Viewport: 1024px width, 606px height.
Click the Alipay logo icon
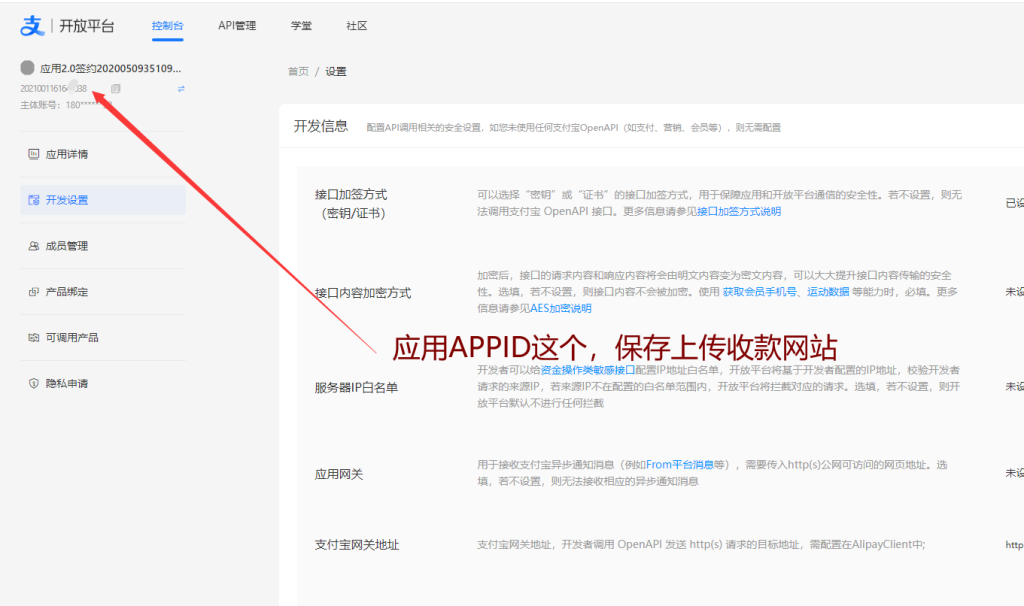point(32,25)
